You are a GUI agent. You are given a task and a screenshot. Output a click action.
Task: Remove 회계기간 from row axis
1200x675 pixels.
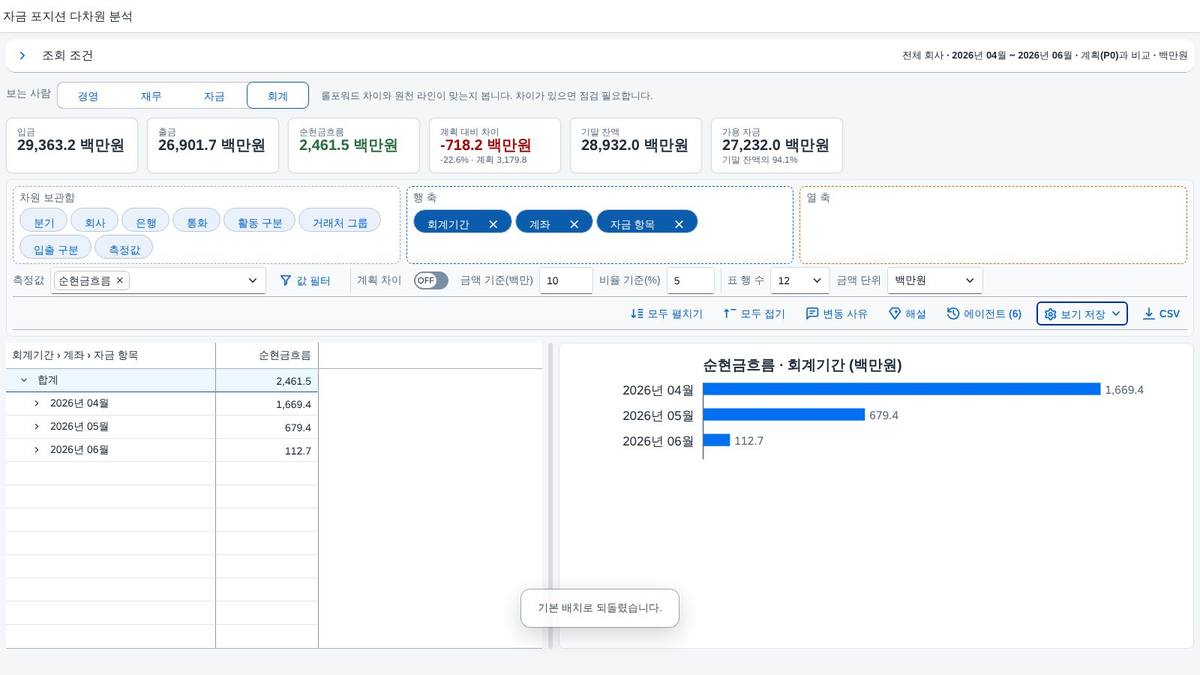click(x=493, y=224)
